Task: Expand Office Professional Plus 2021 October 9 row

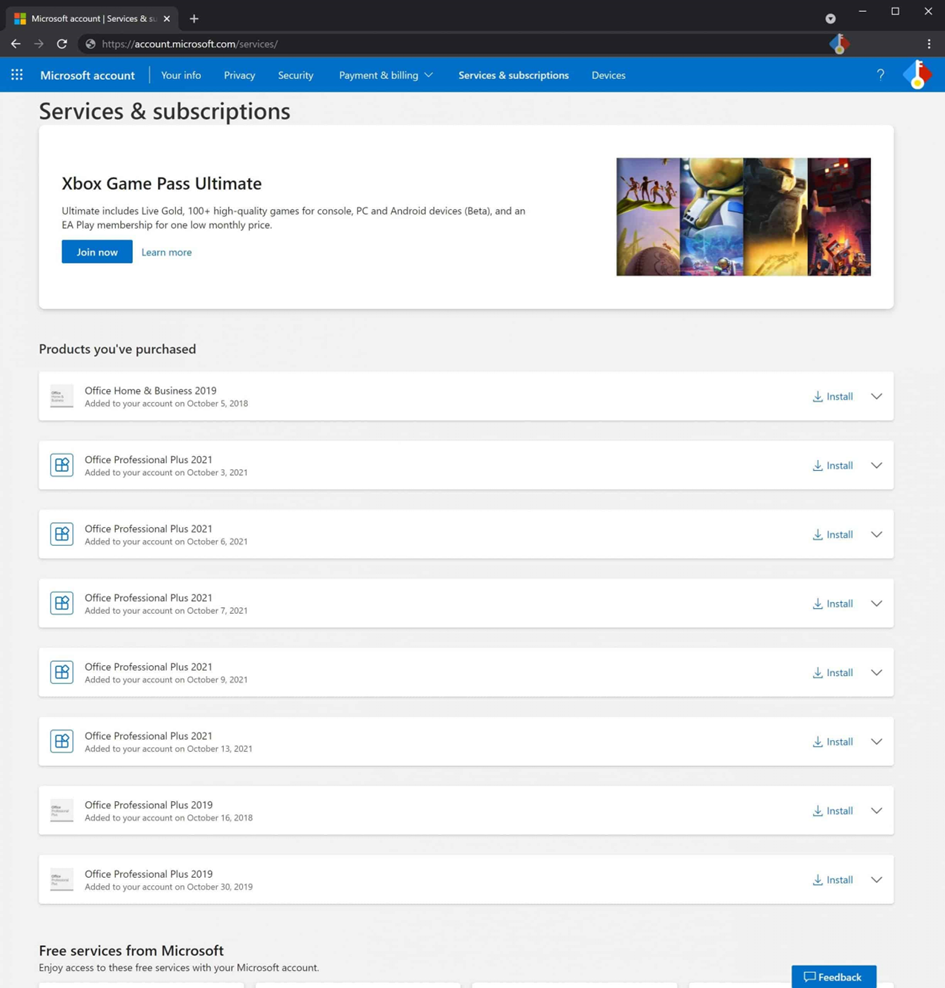Action: pyautogui.click(x=876, y=672)
